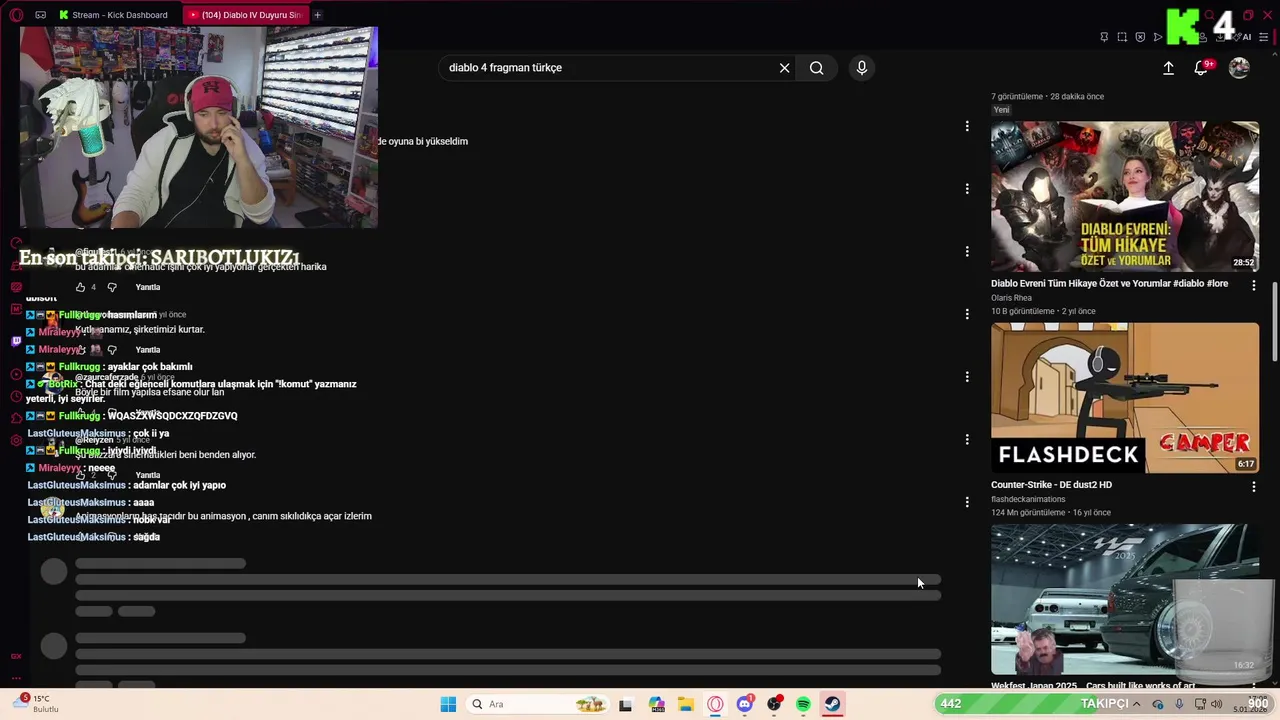Clear the YouTube search box text
The height and width of the screenshot is (720, 1280).
pos(784,68)
